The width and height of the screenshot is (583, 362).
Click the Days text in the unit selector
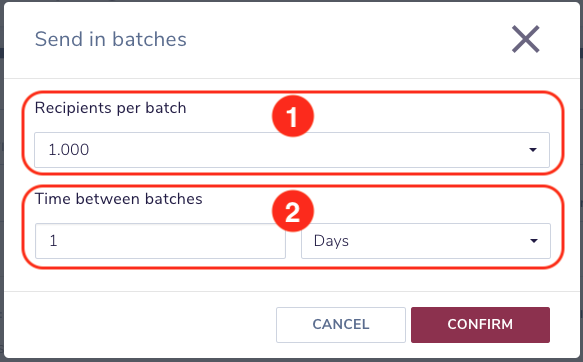pyautogui.click(x=331, y=241)
